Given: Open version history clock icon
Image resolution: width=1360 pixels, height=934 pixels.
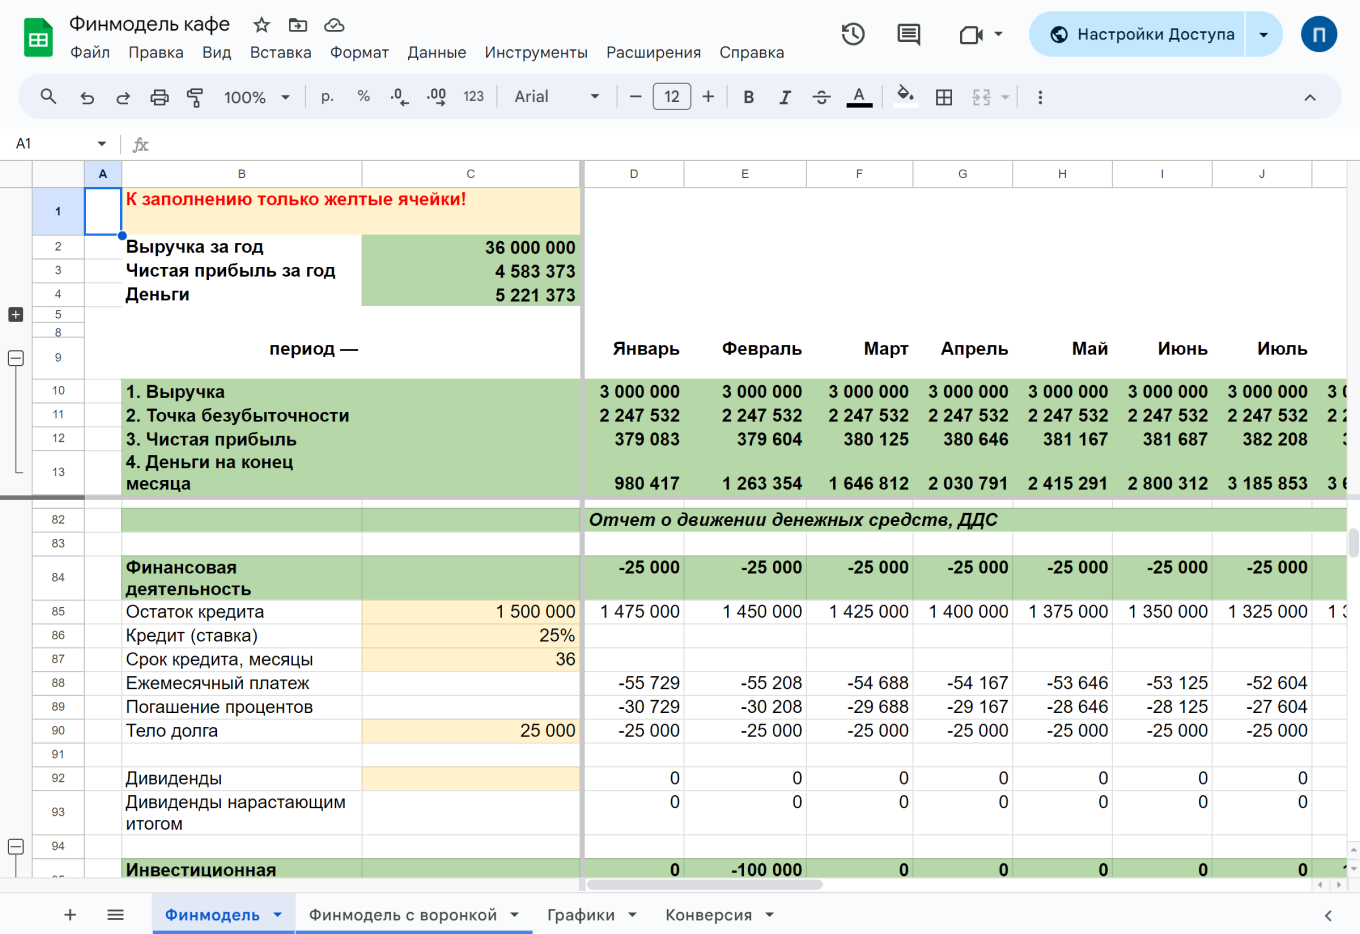Looking at the screenshot, I should coord(852,35).
